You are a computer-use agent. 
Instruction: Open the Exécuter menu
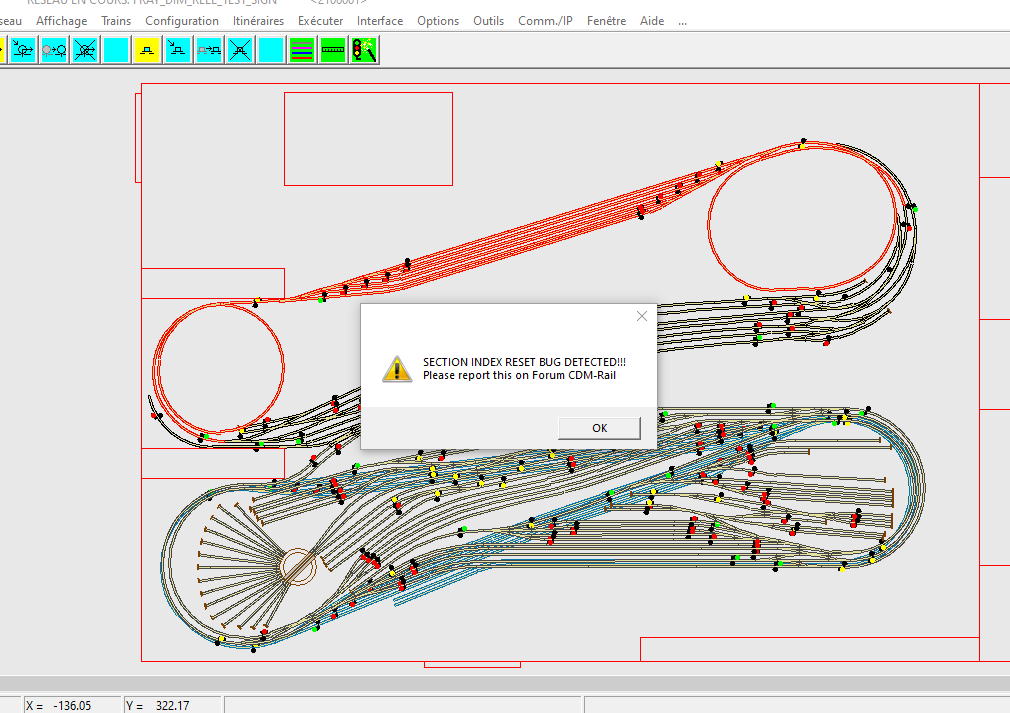(320, 21)
